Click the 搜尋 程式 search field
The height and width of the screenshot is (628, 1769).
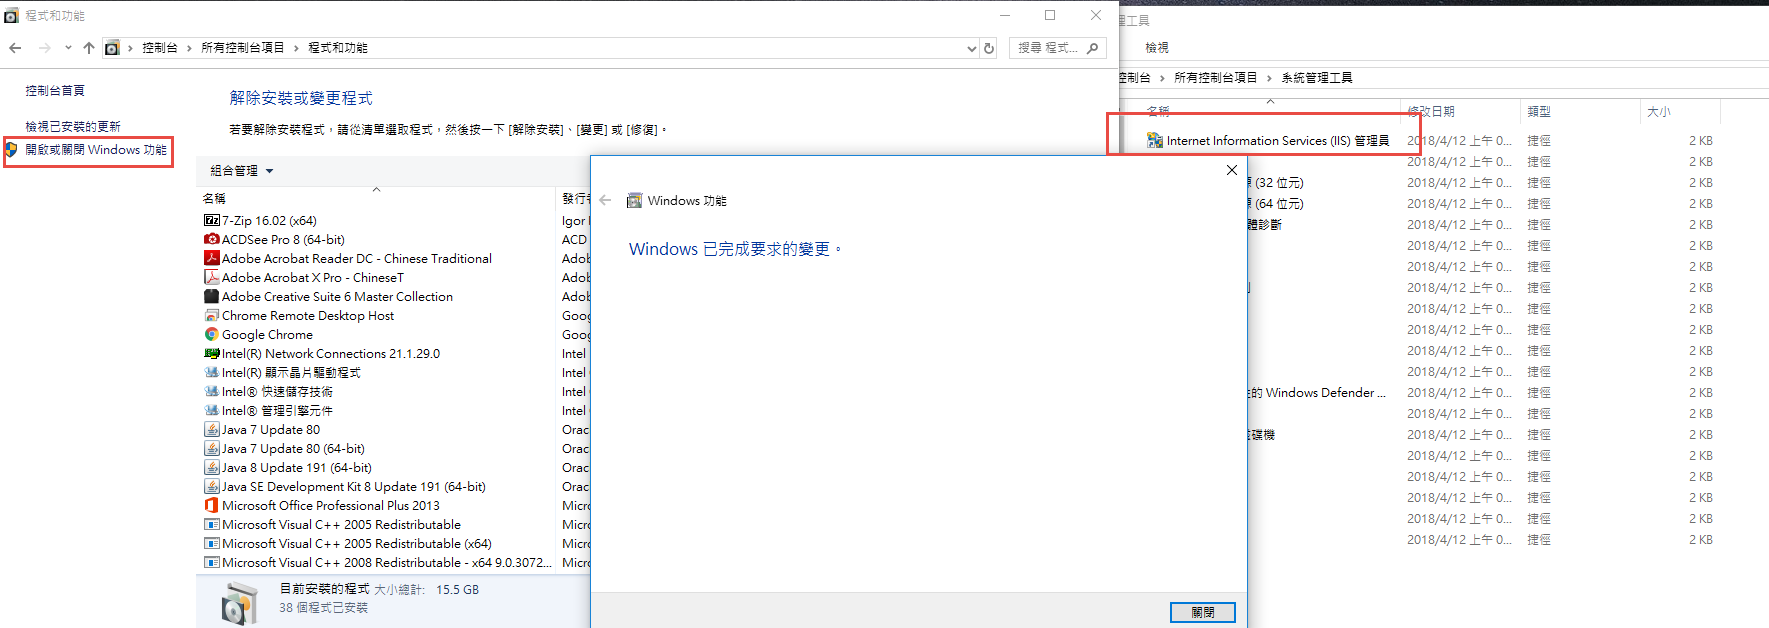pos(1048,48)
